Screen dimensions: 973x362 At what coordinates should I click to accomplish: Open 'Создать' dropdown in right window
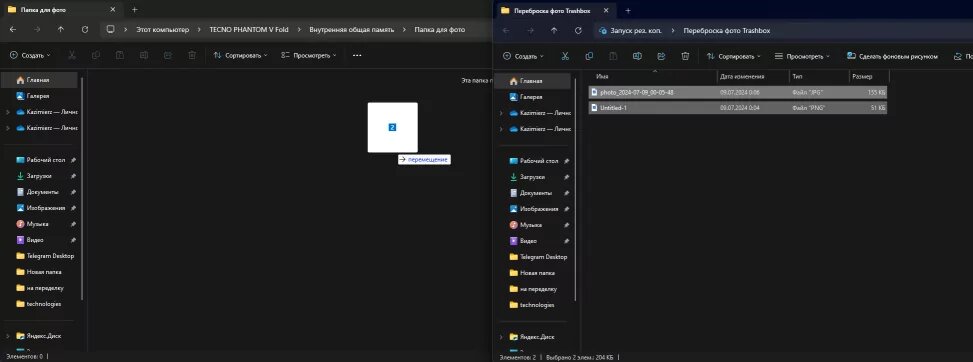pos(524,56)
